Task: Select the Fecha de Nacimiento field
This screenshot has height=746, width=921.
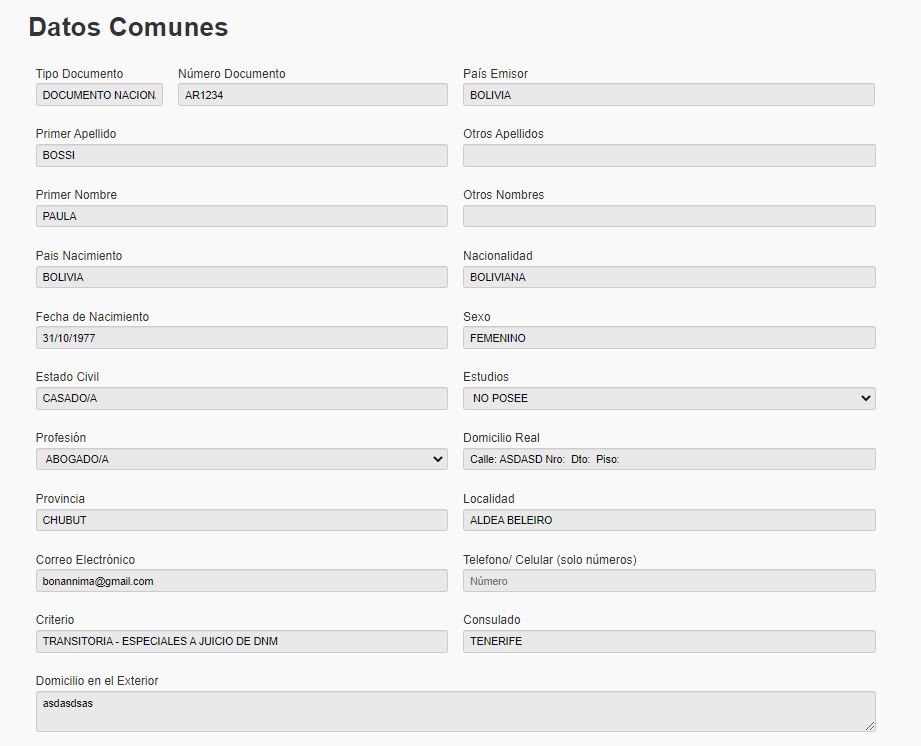Action: pyautogui.click(x=241, y=338)
